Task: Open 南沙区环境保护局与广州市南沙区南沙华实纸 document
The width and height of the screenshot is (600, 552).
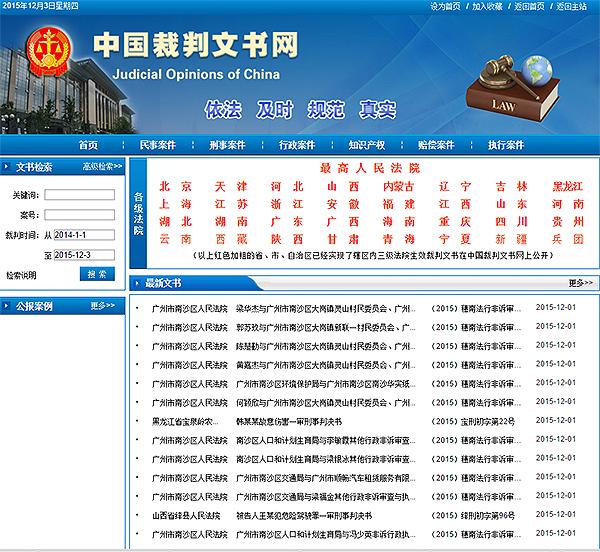Action: pos(326,384)
